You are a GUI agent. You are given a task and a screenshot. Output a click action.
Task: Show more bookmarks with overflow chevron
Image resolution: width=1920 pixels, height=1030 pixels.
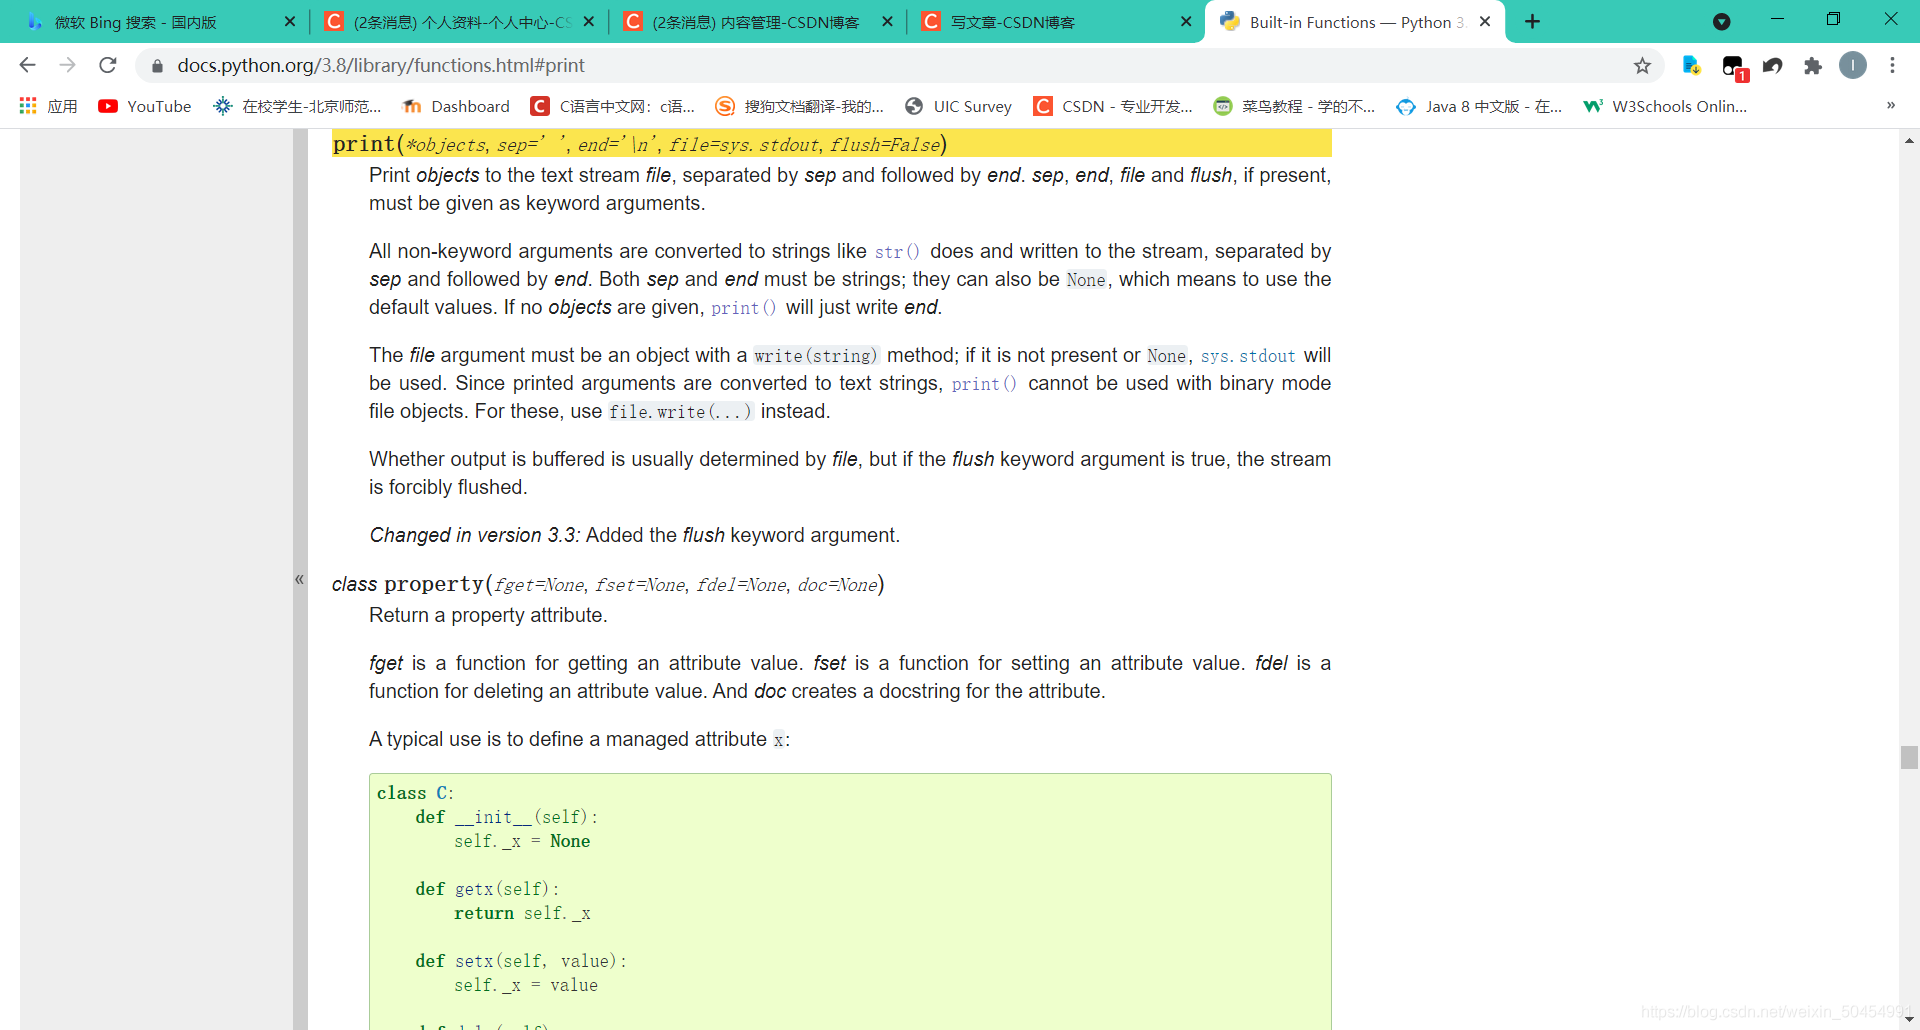(x=1890, y=106)
